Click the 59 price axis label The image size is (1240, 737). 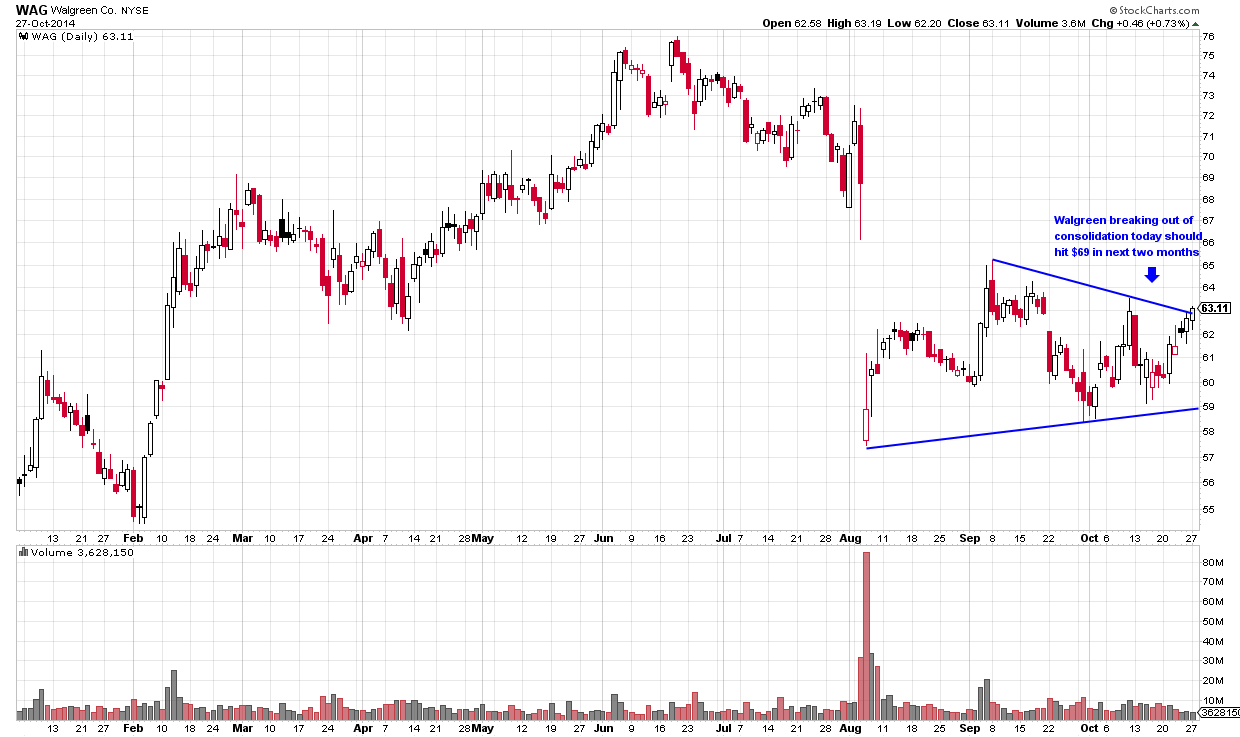1208,407
